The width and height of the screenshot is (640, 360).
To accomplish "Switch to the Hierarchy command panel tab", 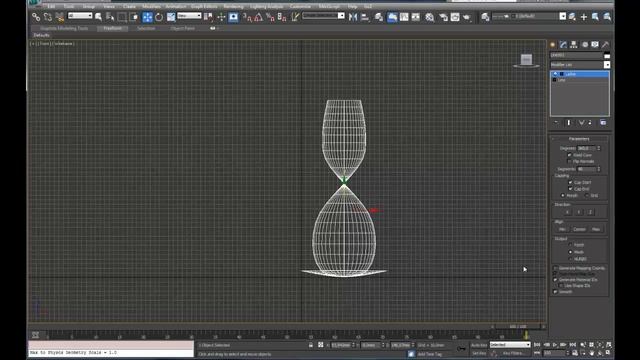I will 574,44.
